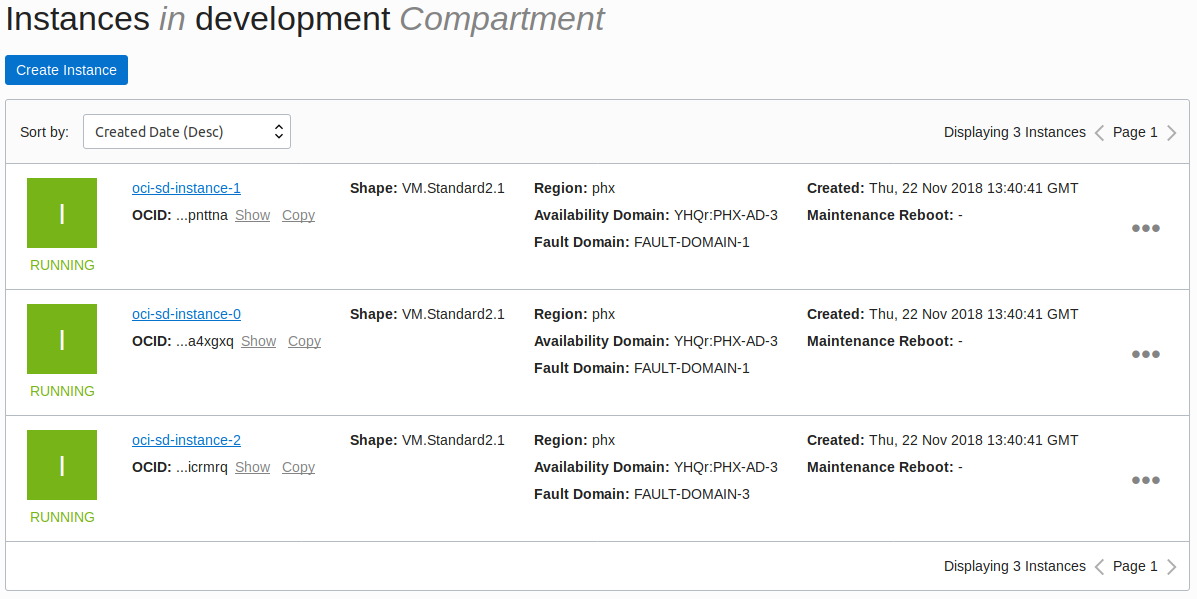The height and width of the screenshot is (599, 1197).
Task: Go to next page using bottom arrow
Action: click(1172, 566)
